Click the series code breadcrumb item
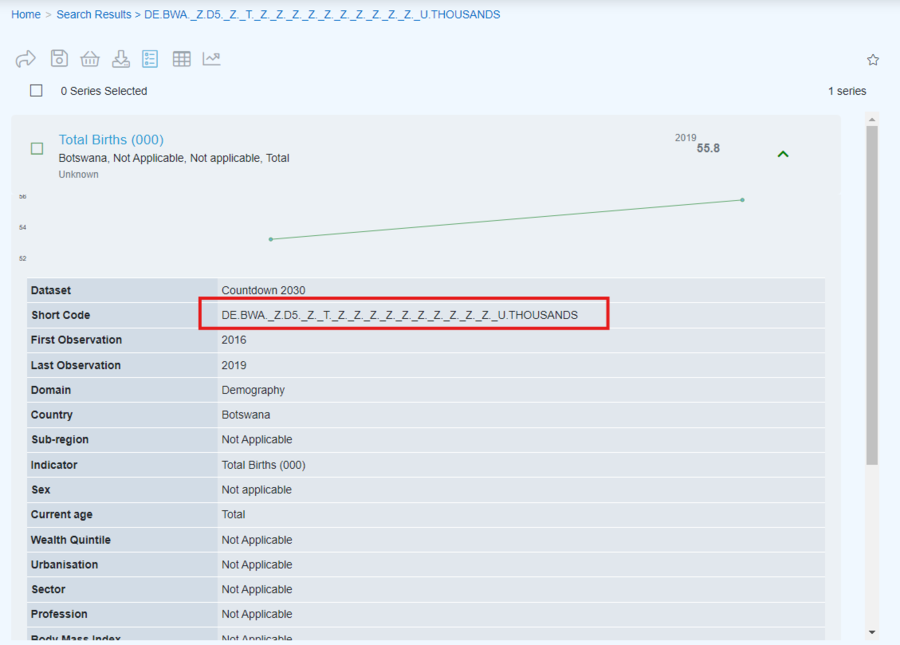900x645 pixels. (x=322, y=15)
